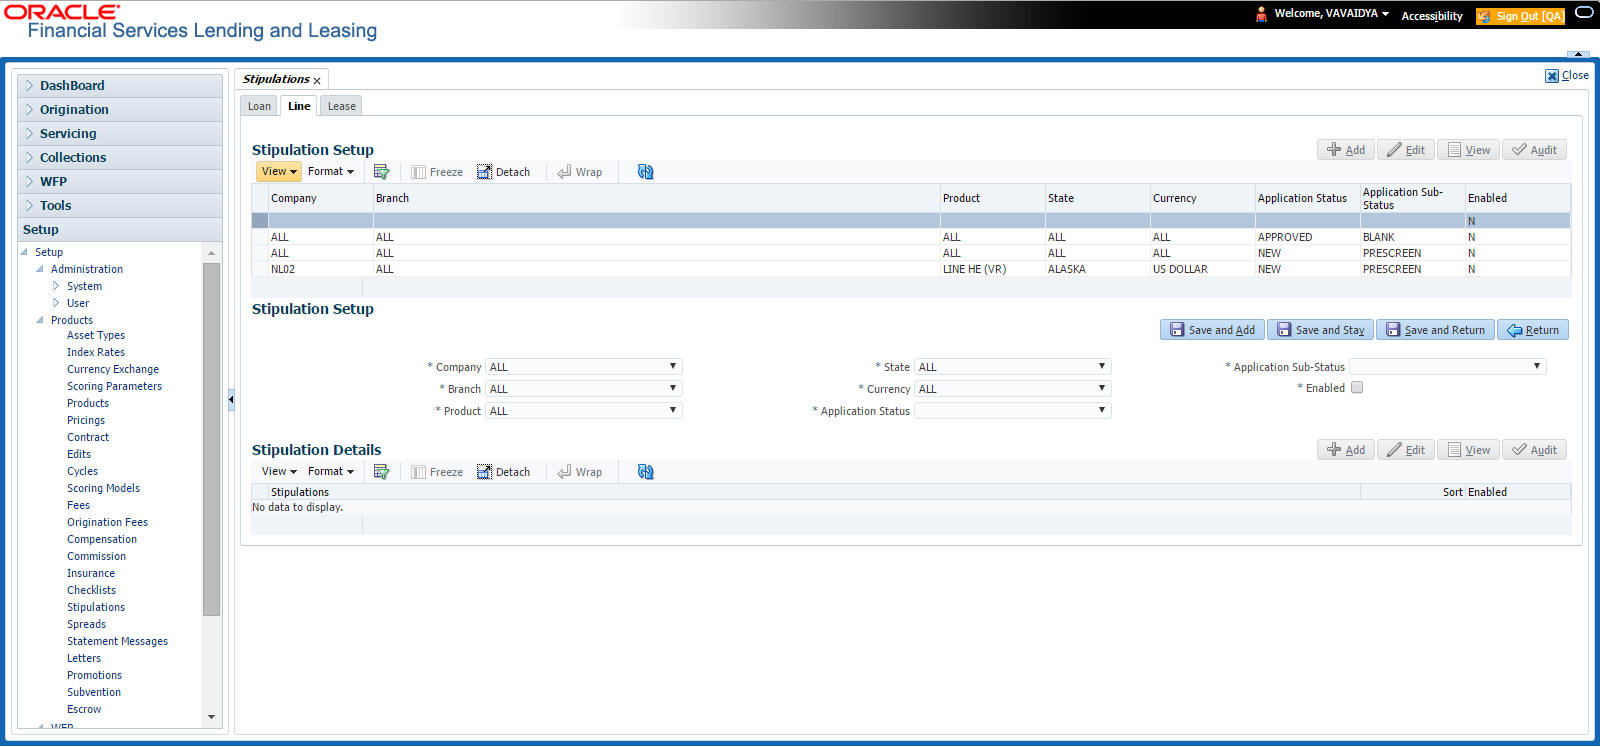Detach the Stipulation Setup table
The width and height of the screenshot is (1600, 747).
503,172
